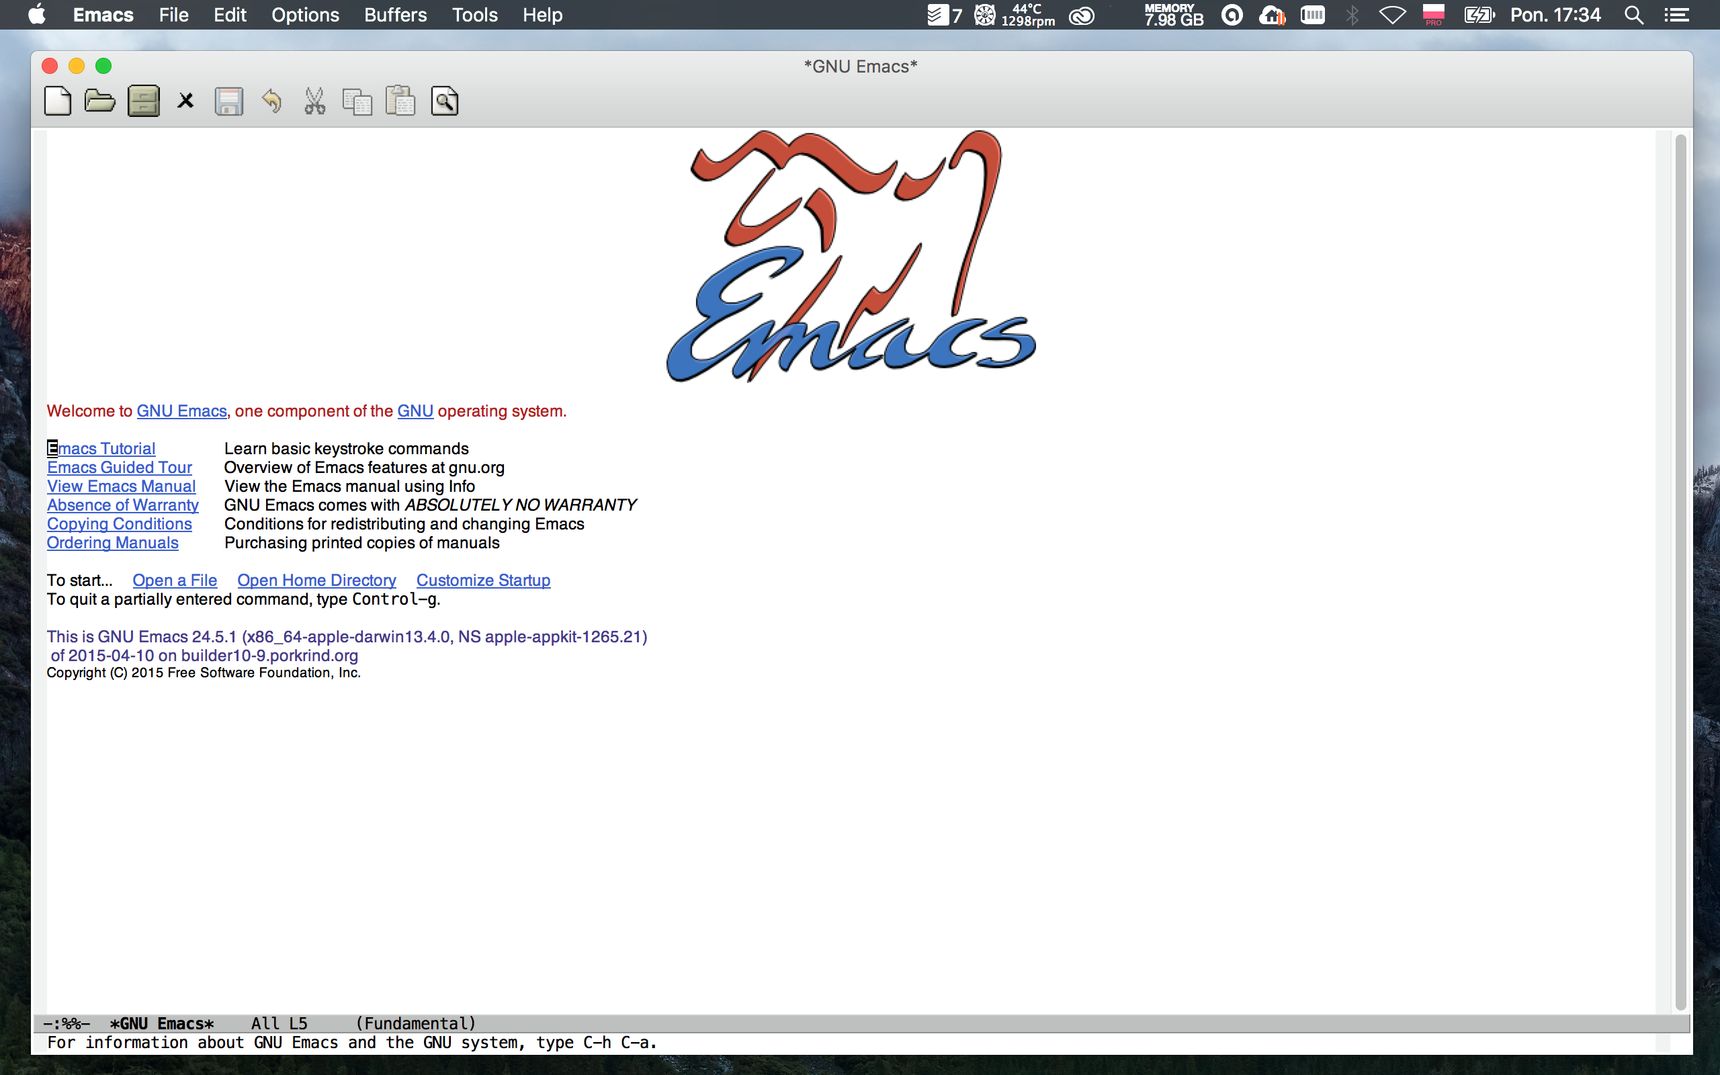This screenshot has height=1075, width=1720.
Task: Copy with the duplicate pages icon
Action: pyautogui.click(x=357, y=101)
